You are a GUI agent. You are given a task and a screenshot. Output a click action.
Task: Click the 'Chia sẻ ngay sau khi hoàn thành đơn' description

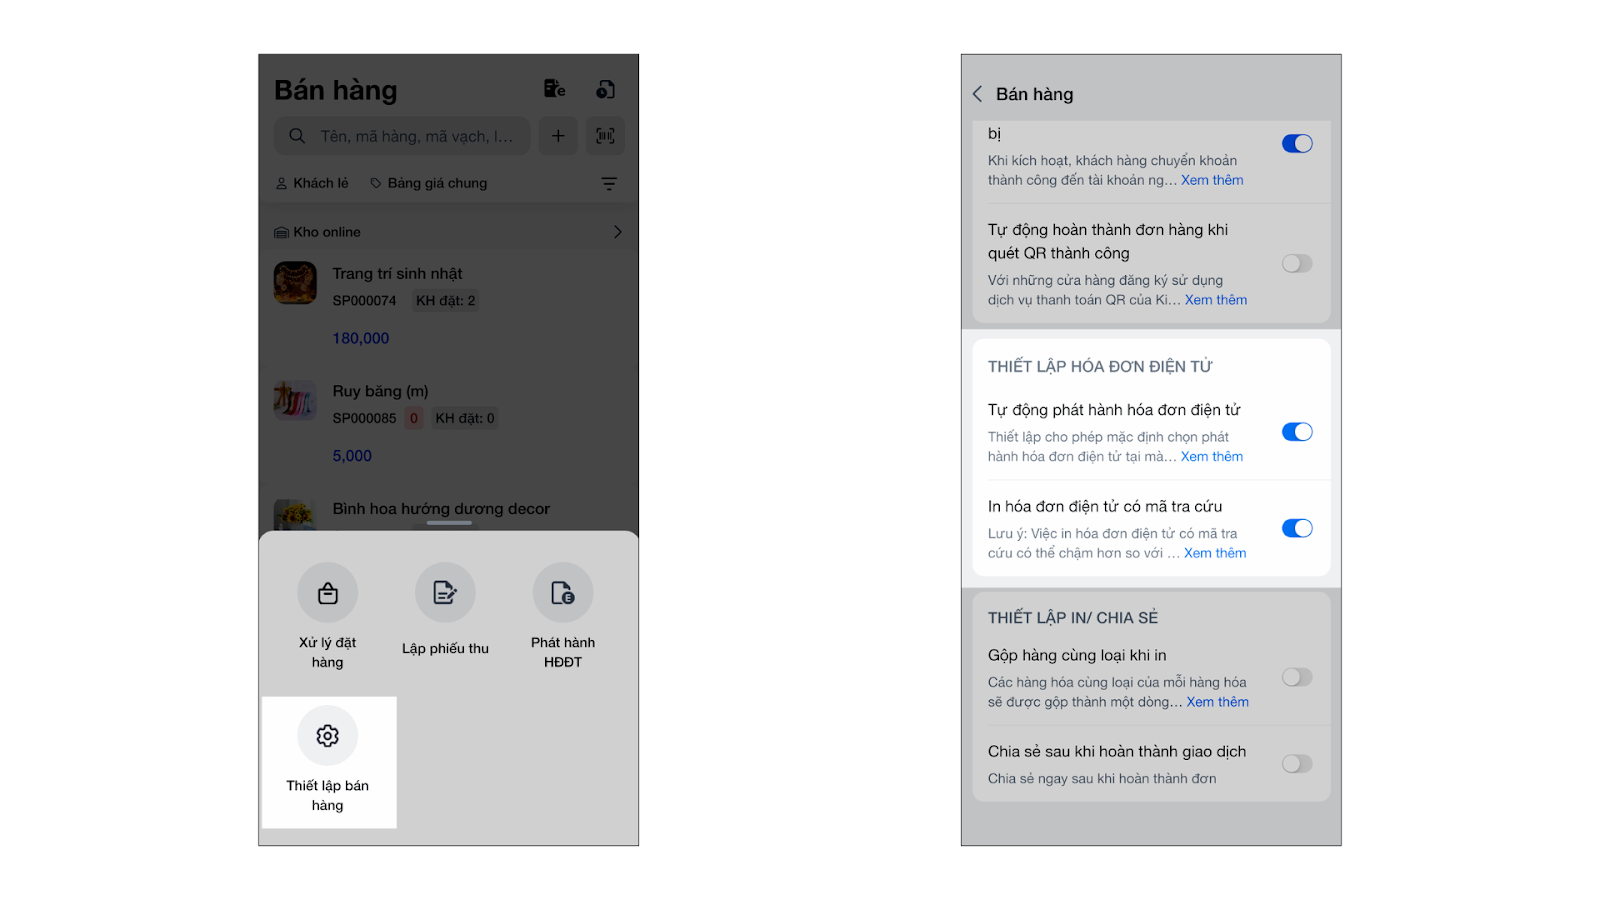click(1102, 779)
